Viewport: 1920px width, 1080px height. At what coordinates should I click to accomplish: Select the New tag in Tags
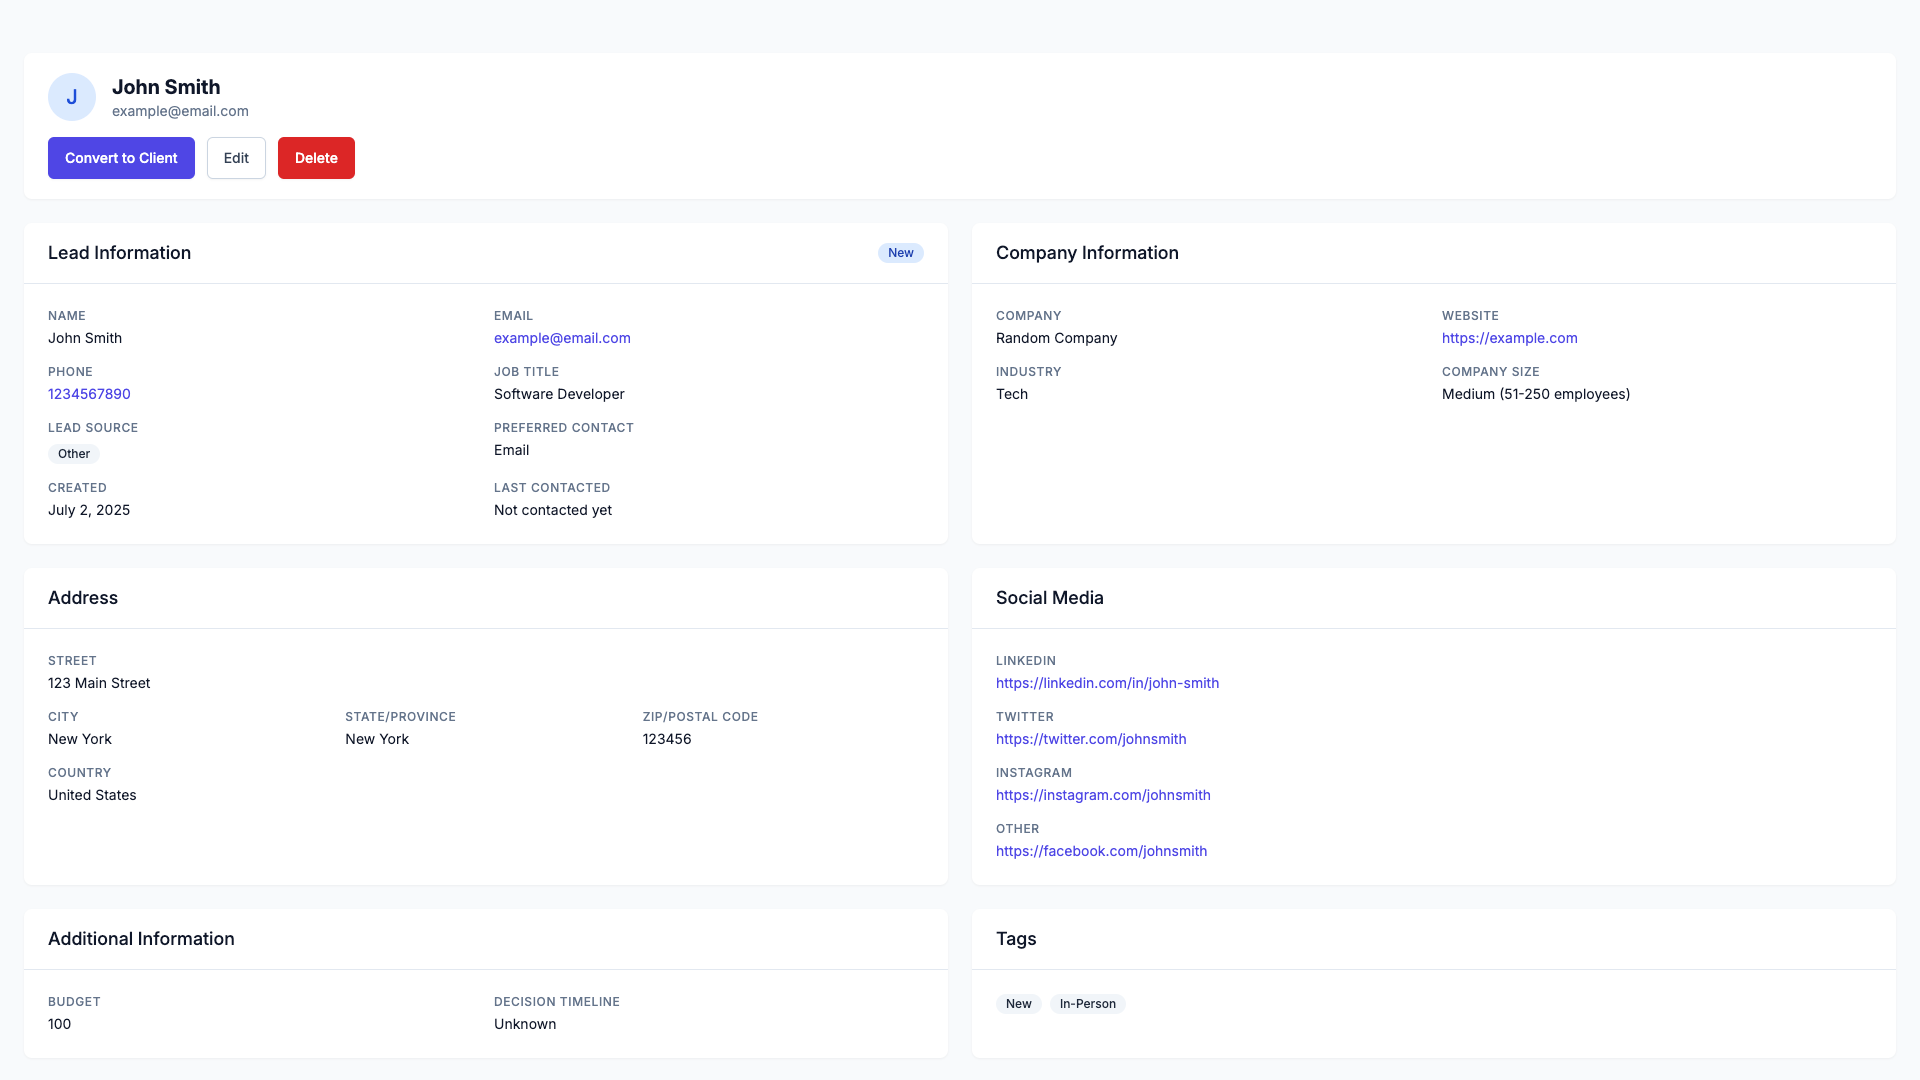point(1018,1004)
